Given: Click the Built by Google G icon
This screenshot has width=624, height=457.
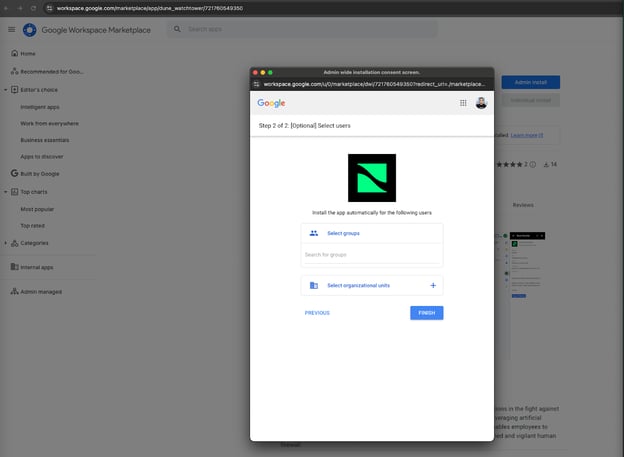Looking at the screenshot, I should point(14,173).
